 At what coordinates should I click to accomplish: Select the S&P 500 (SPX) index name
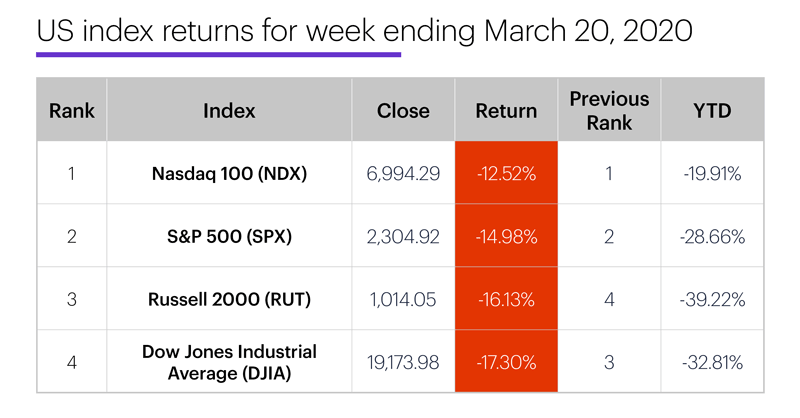point(229,236)
